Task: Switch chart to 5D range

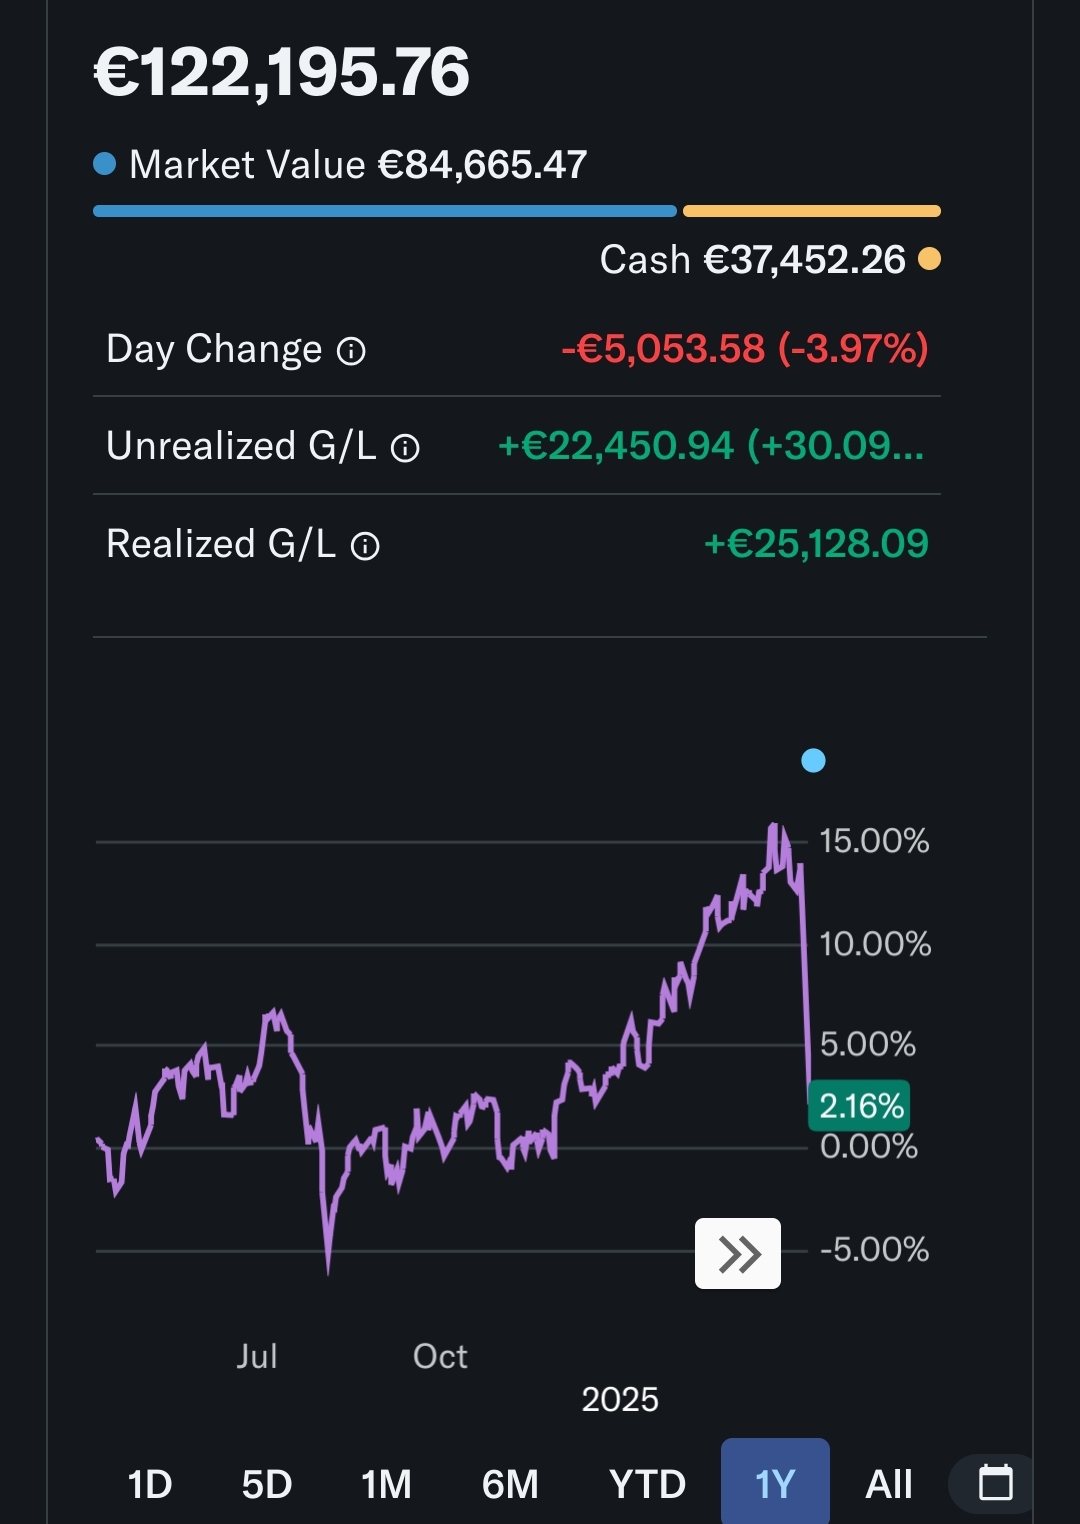Action: pyautogui.click(x=267, y=1484)
